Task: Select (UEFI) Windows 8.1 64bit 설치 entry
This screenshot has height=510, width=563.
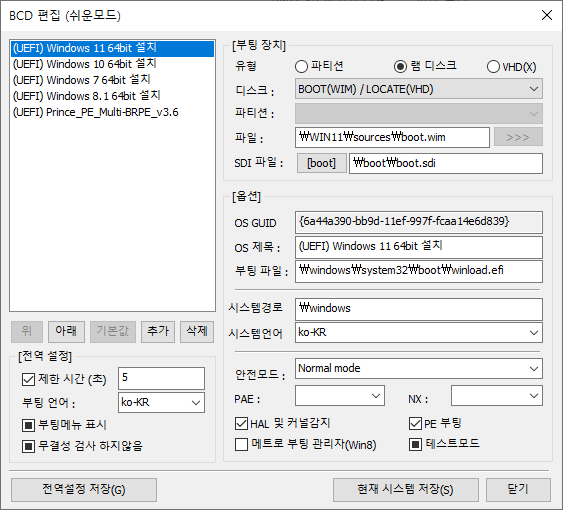Action: (112, 96)
